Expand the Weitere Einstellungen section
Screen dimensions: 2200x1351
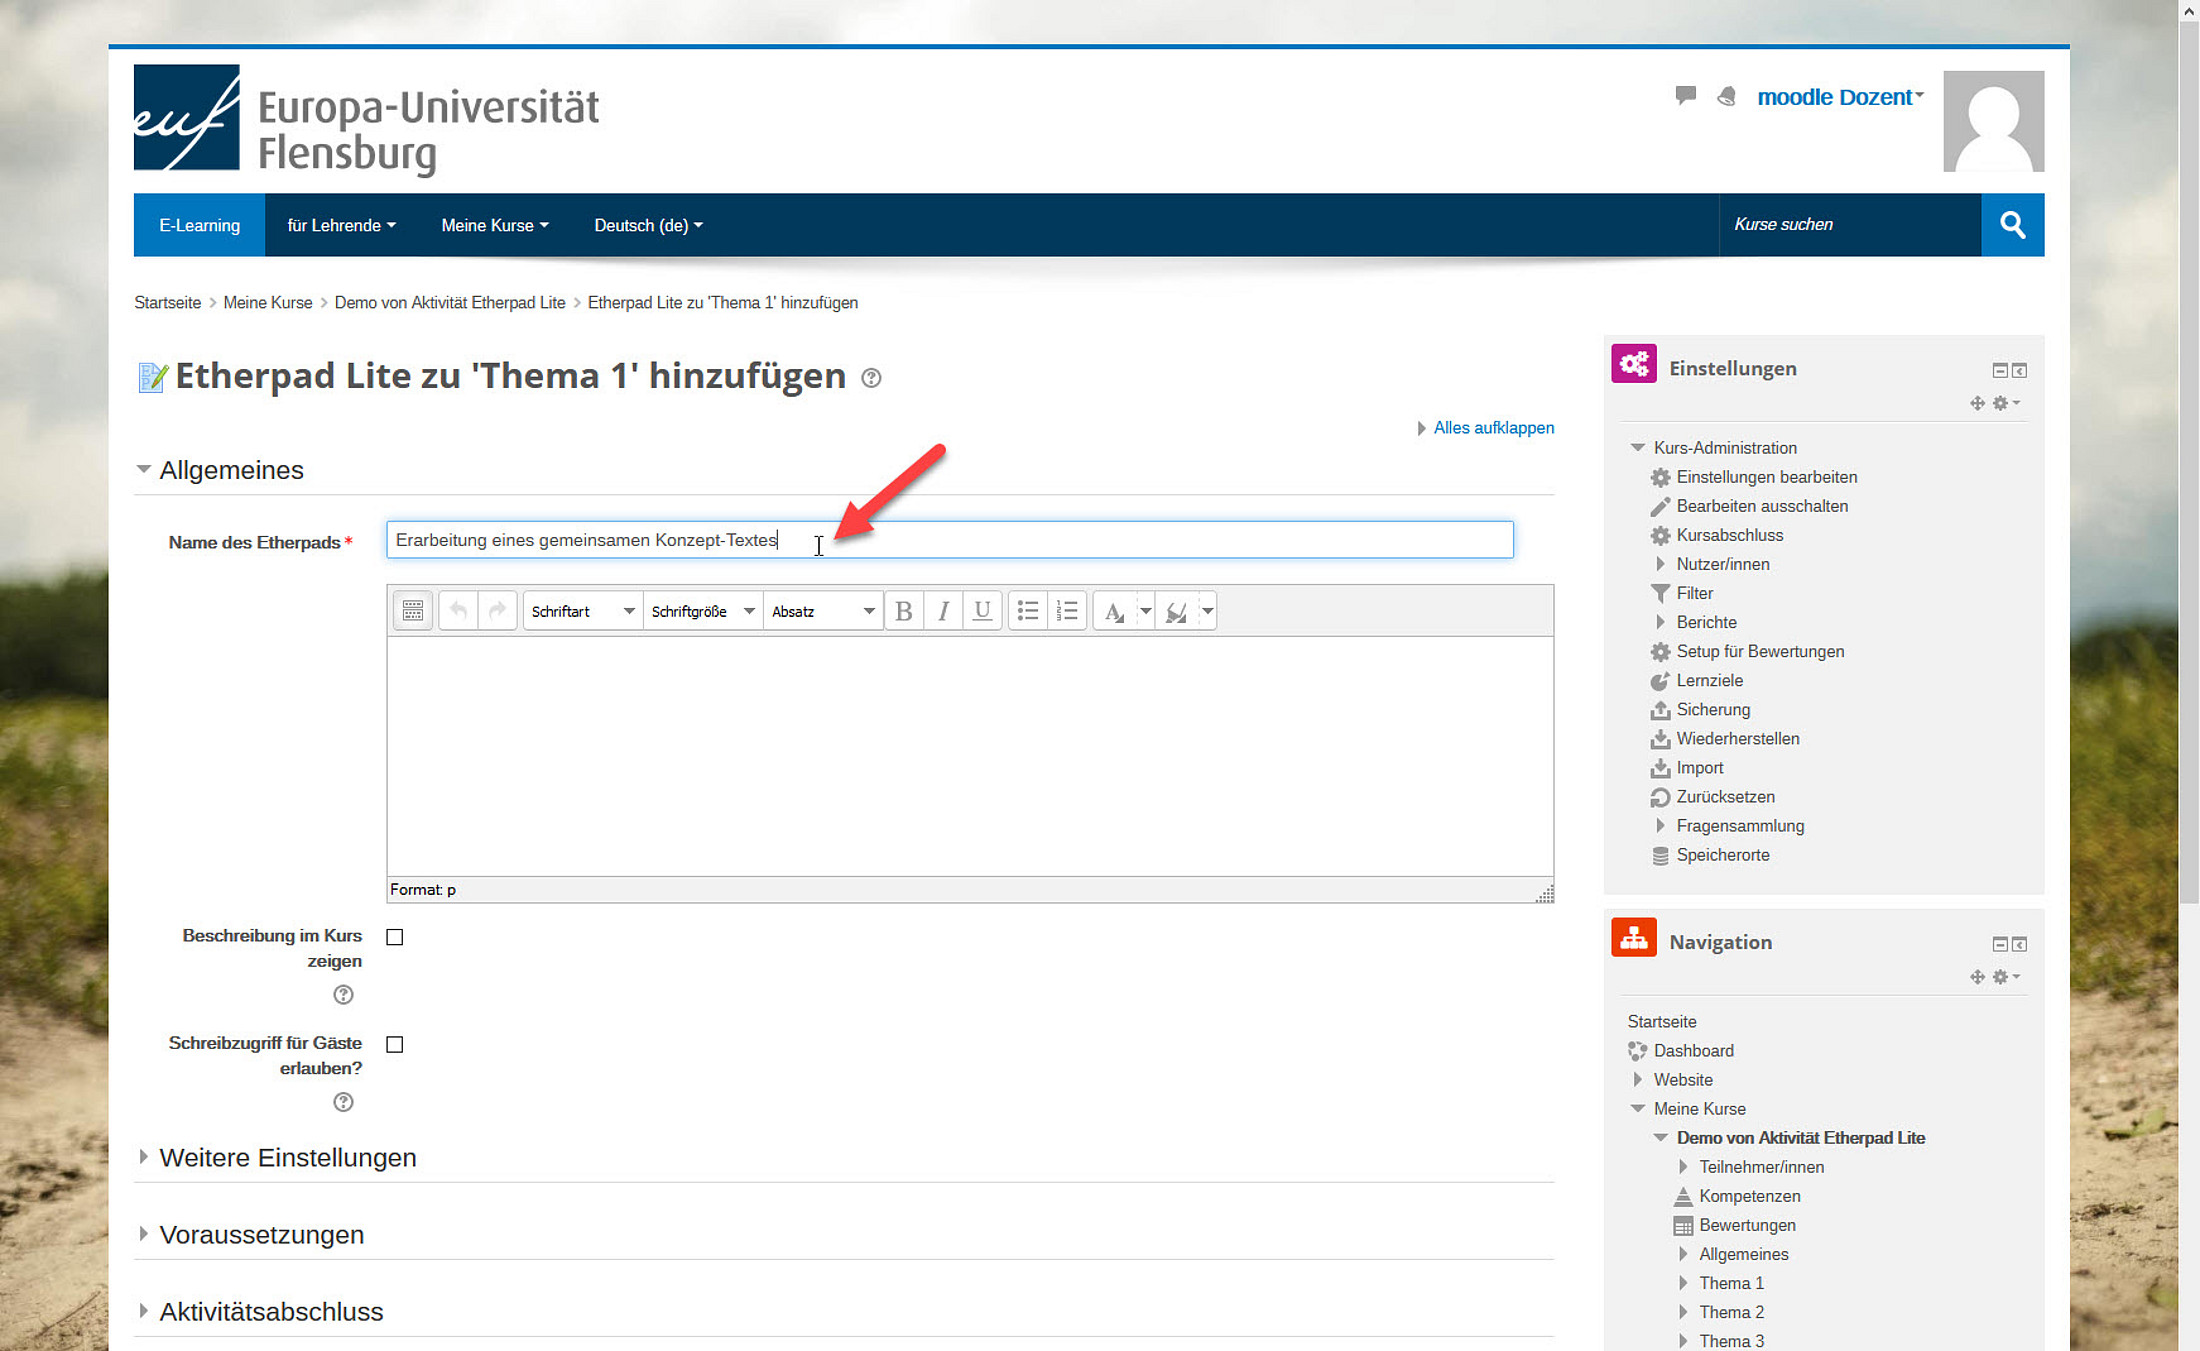287,1157
